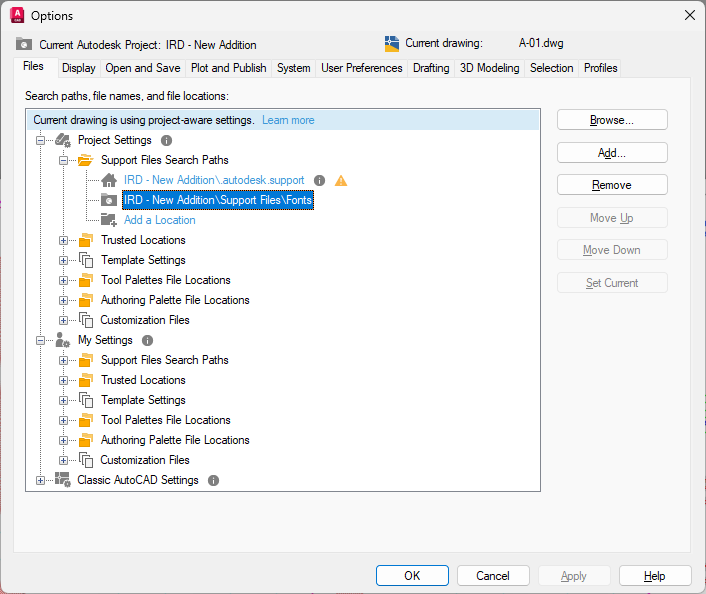Click warning triangle icon on .autodesk.support path
The width and height of the screenshot is (706, 594).
click(341, 181)
